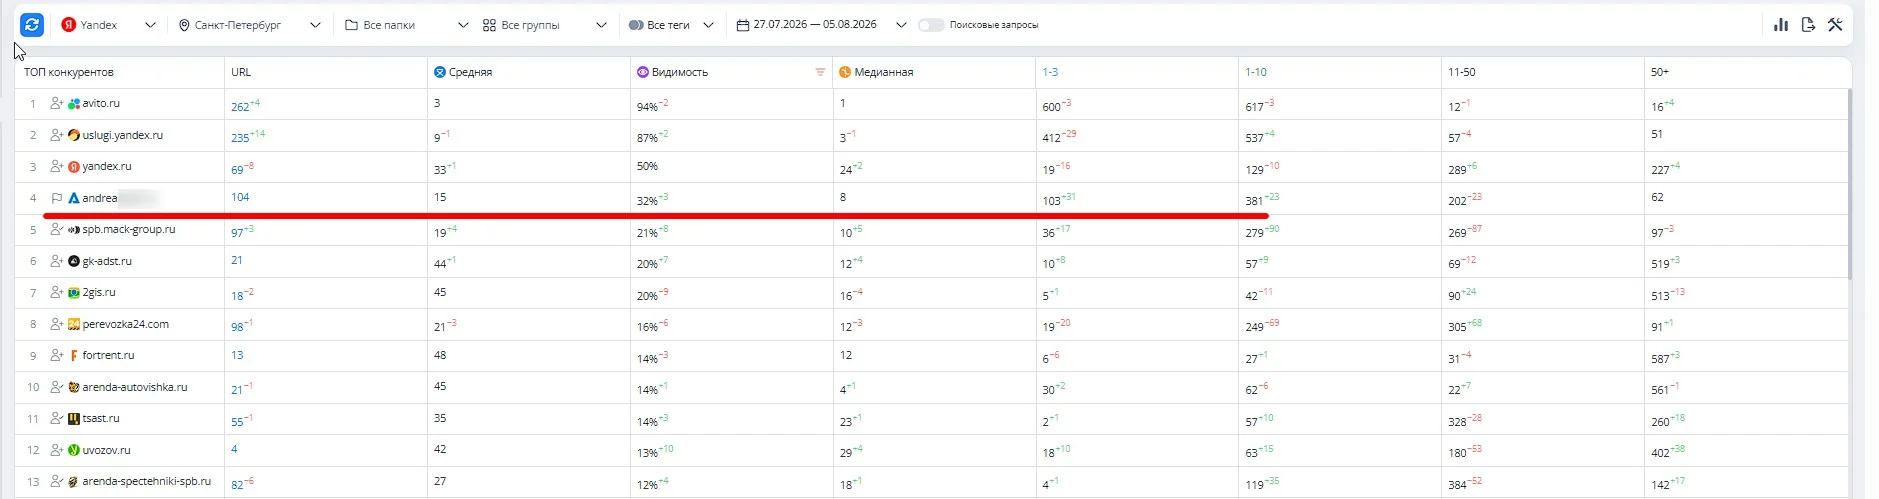Sort by 50+ column header
This screenshot has width=1879, height=499.
point(1660,72)
